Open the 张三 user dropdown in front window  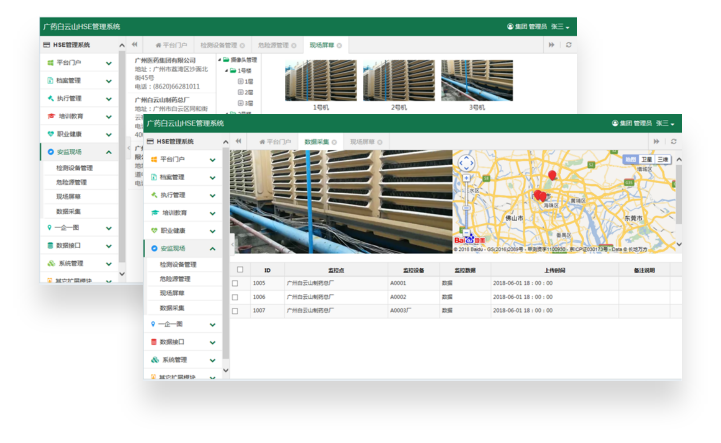pyautogui.click(x=664, y=123)
